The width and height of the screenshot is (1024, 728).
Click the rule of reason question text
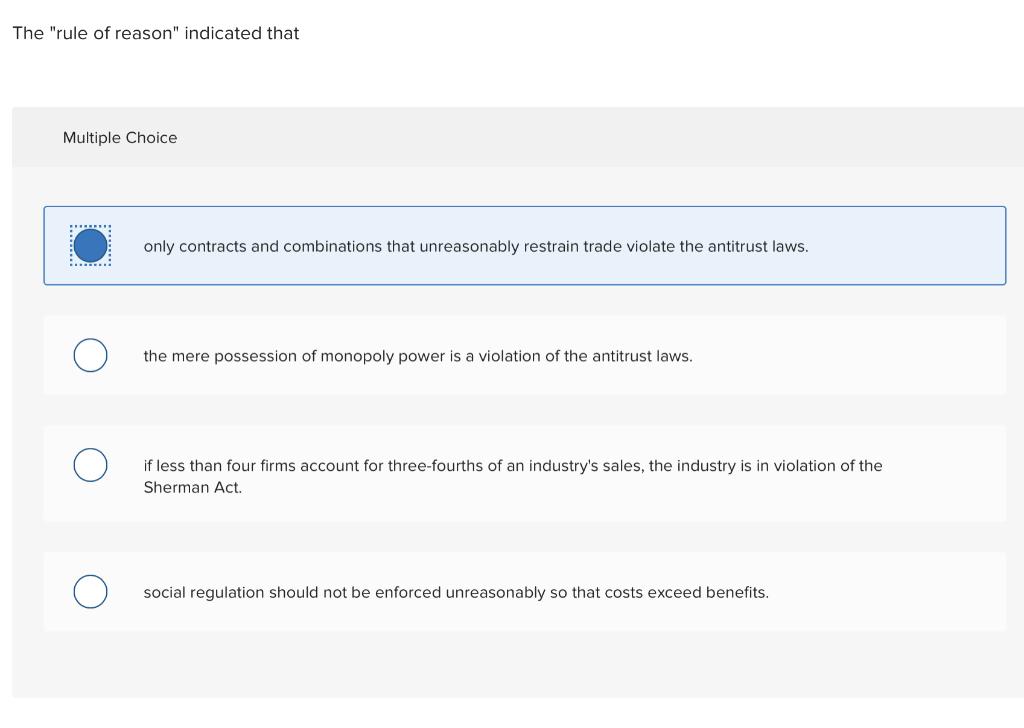(155, 33)
